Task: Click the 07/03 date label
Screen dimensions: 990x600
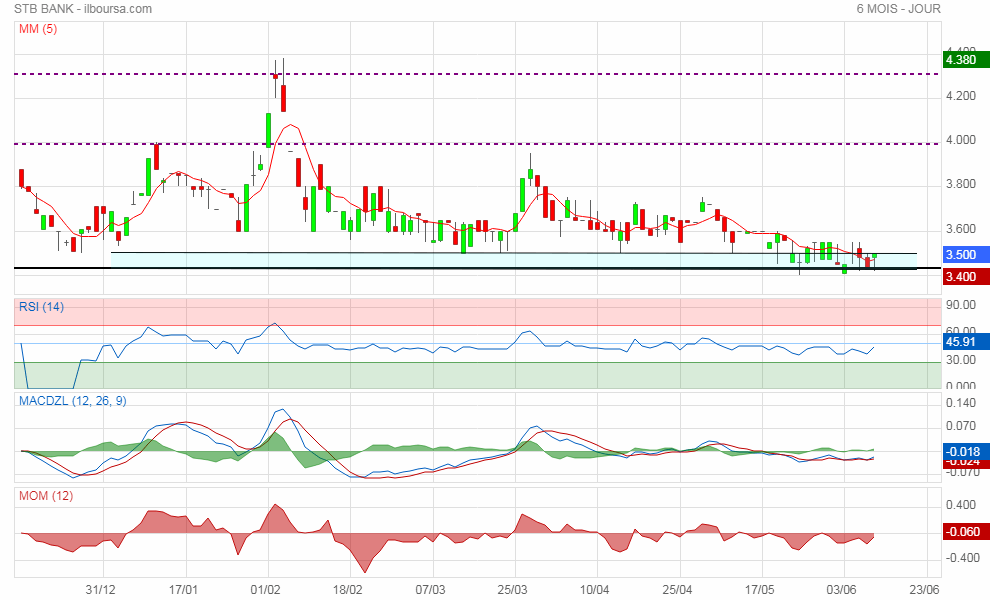Action: (x=430, y=590)
